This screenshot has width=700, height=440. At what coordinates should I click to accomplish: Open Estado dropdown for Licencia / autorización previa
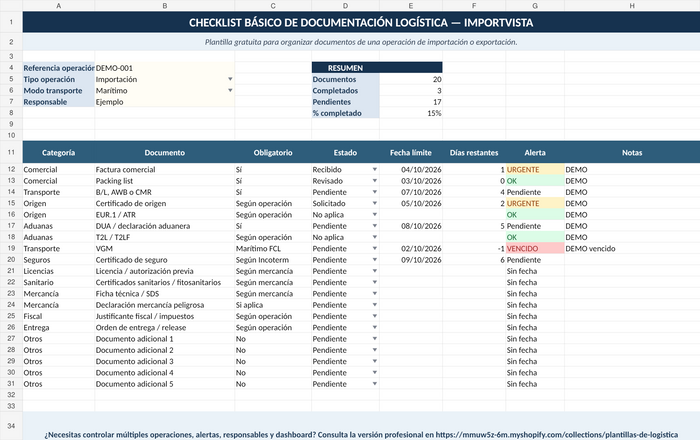375,271
